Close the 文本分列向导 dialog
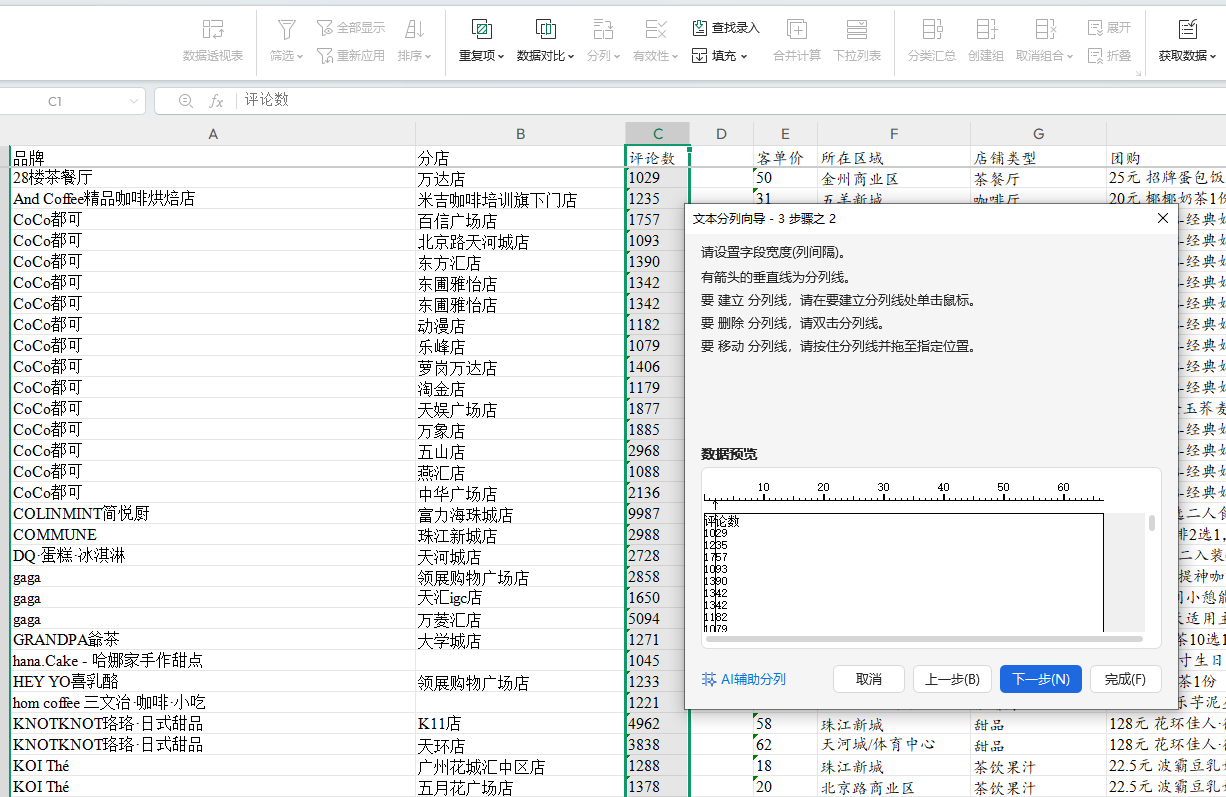1226x797 pixels. (x=1163, y=218)
